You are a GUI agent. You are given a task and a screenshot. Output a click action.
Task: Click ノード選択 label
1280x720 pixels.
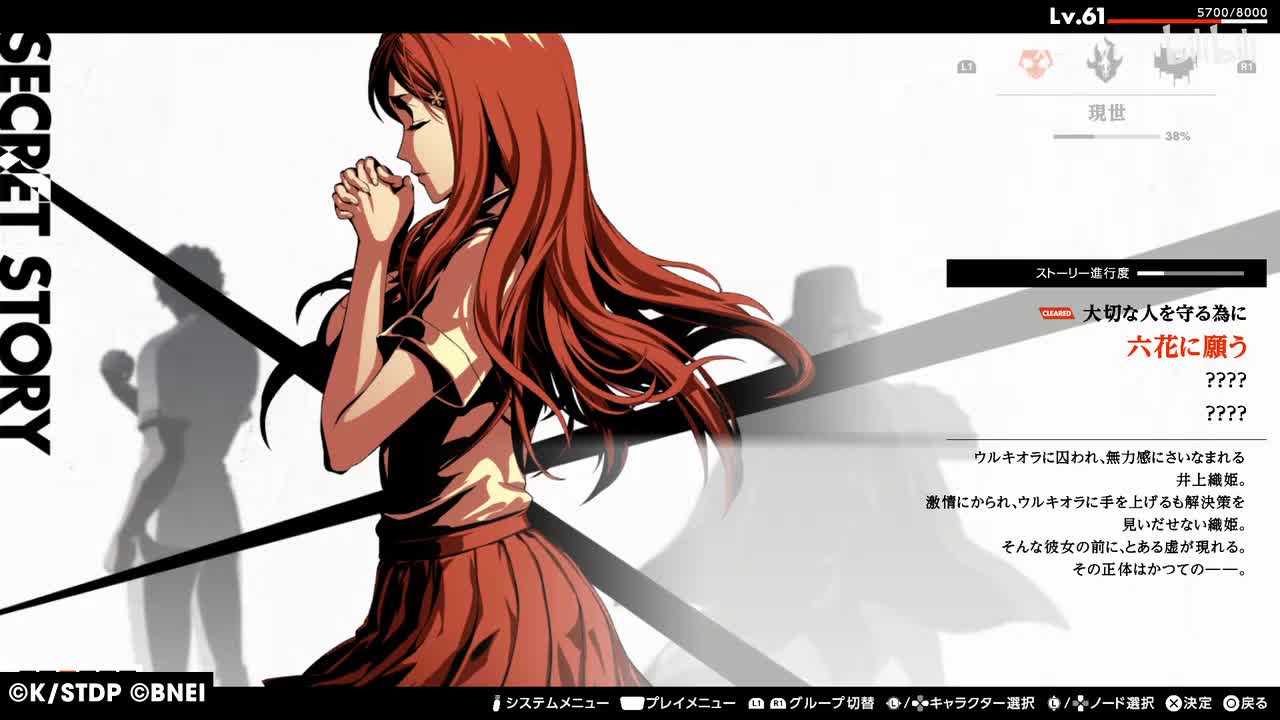(x=1121, y=704)
